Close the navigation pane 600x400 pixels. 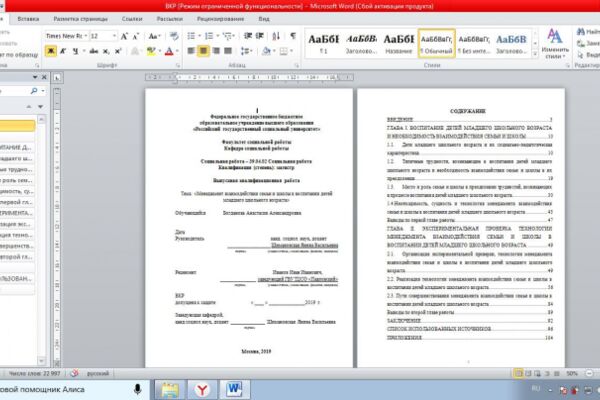pos(44,77)
